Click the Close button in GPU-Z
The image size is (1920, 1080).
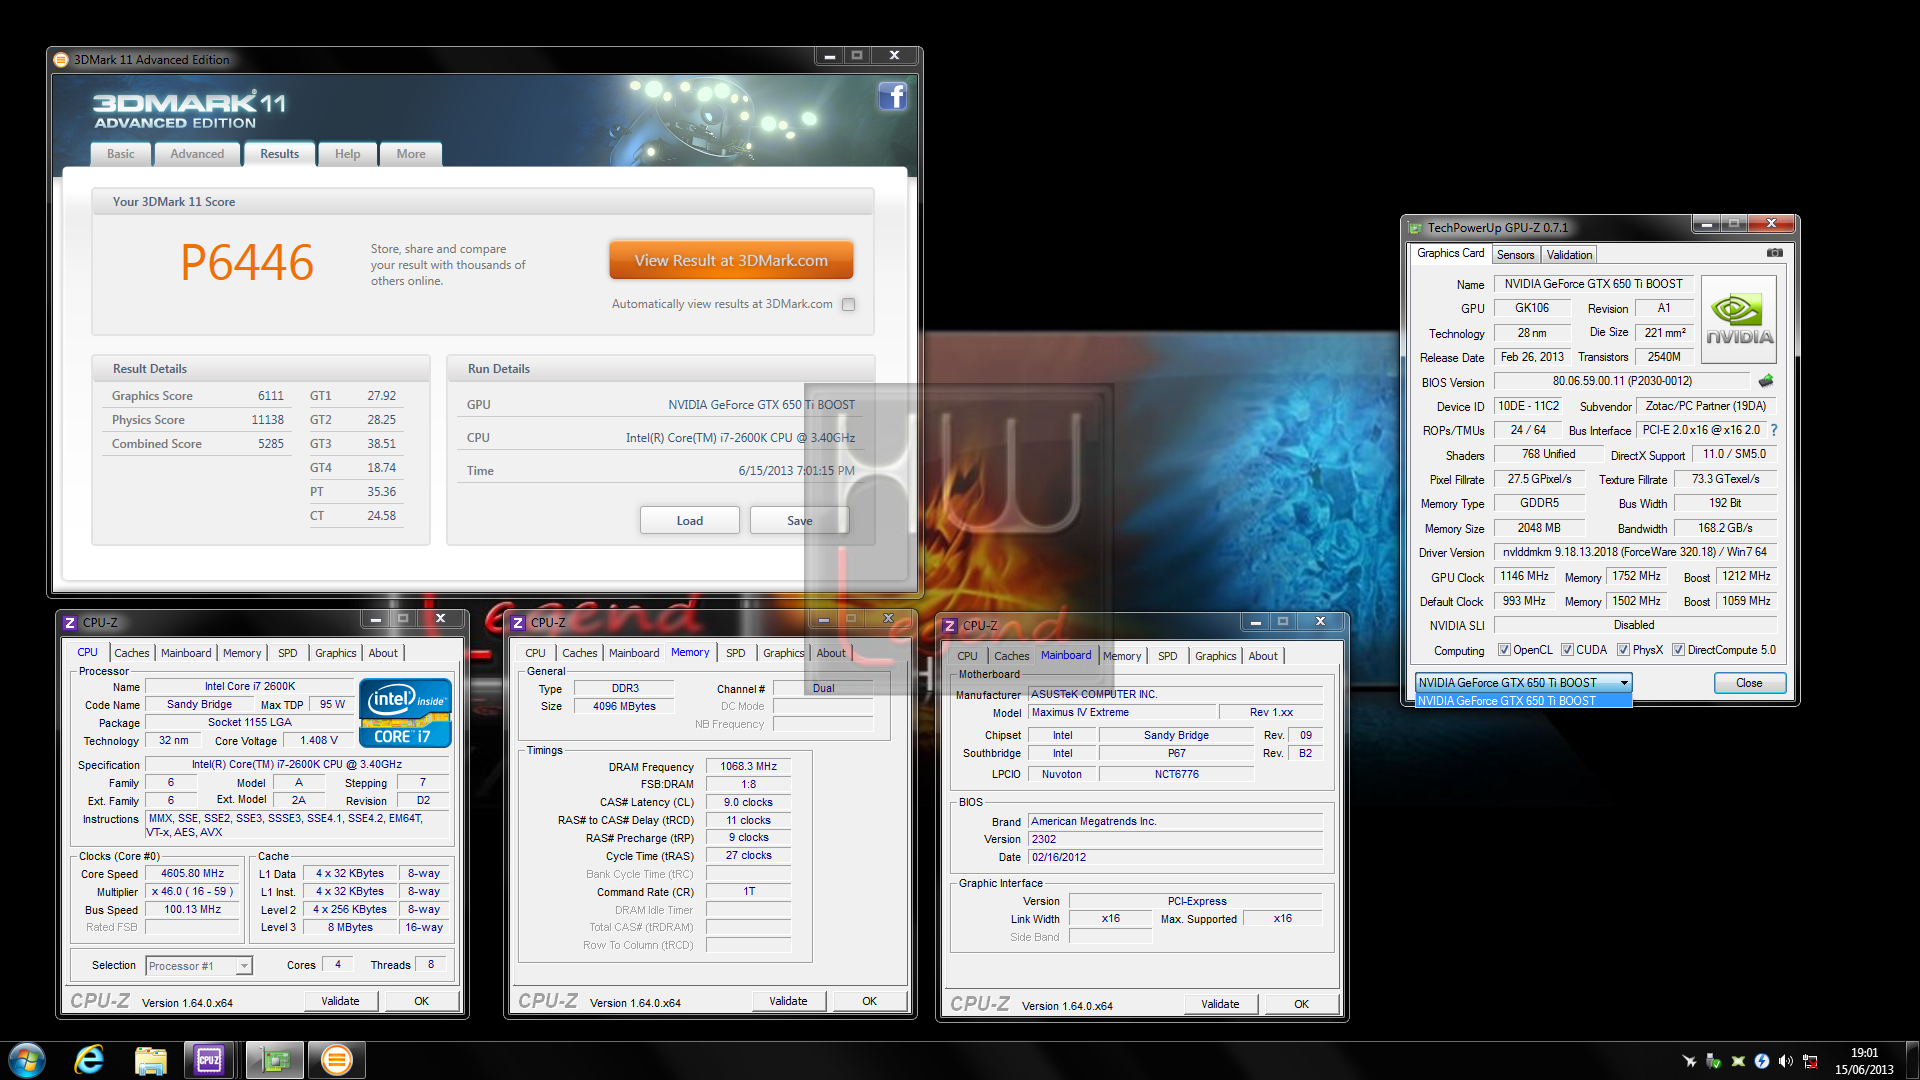(1749, 682)
